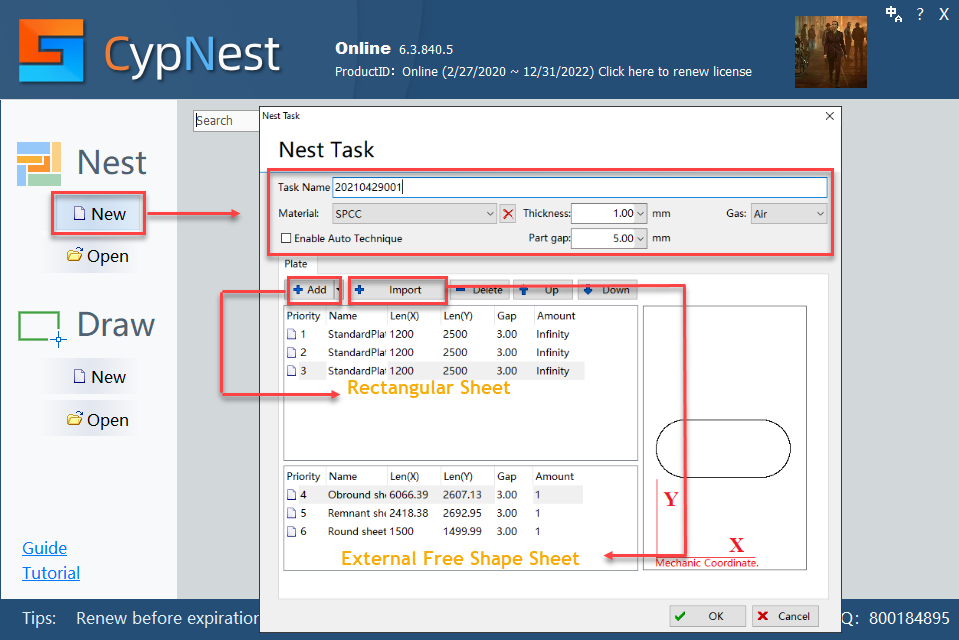Click the Delete plate button
959x640 pixels.
(480, 290)
